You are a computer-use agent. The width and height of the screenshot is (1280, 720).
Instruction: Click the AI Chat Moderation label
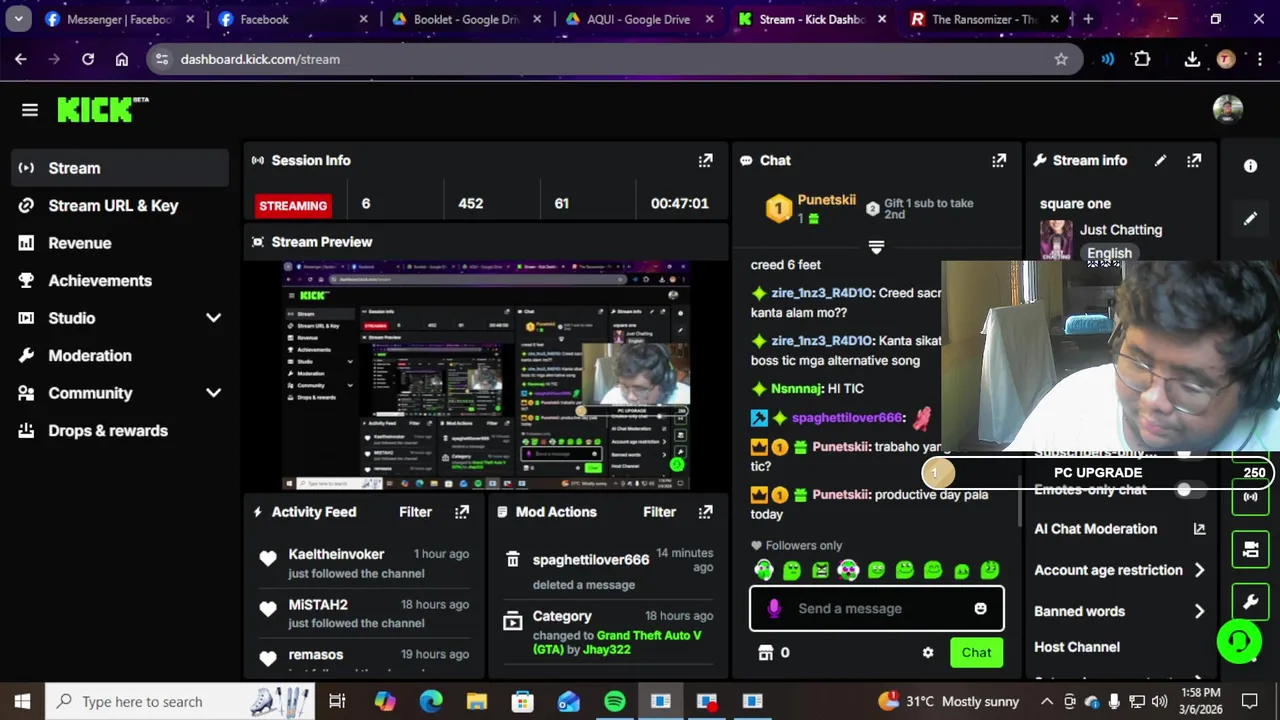[x=1095, y=529]
